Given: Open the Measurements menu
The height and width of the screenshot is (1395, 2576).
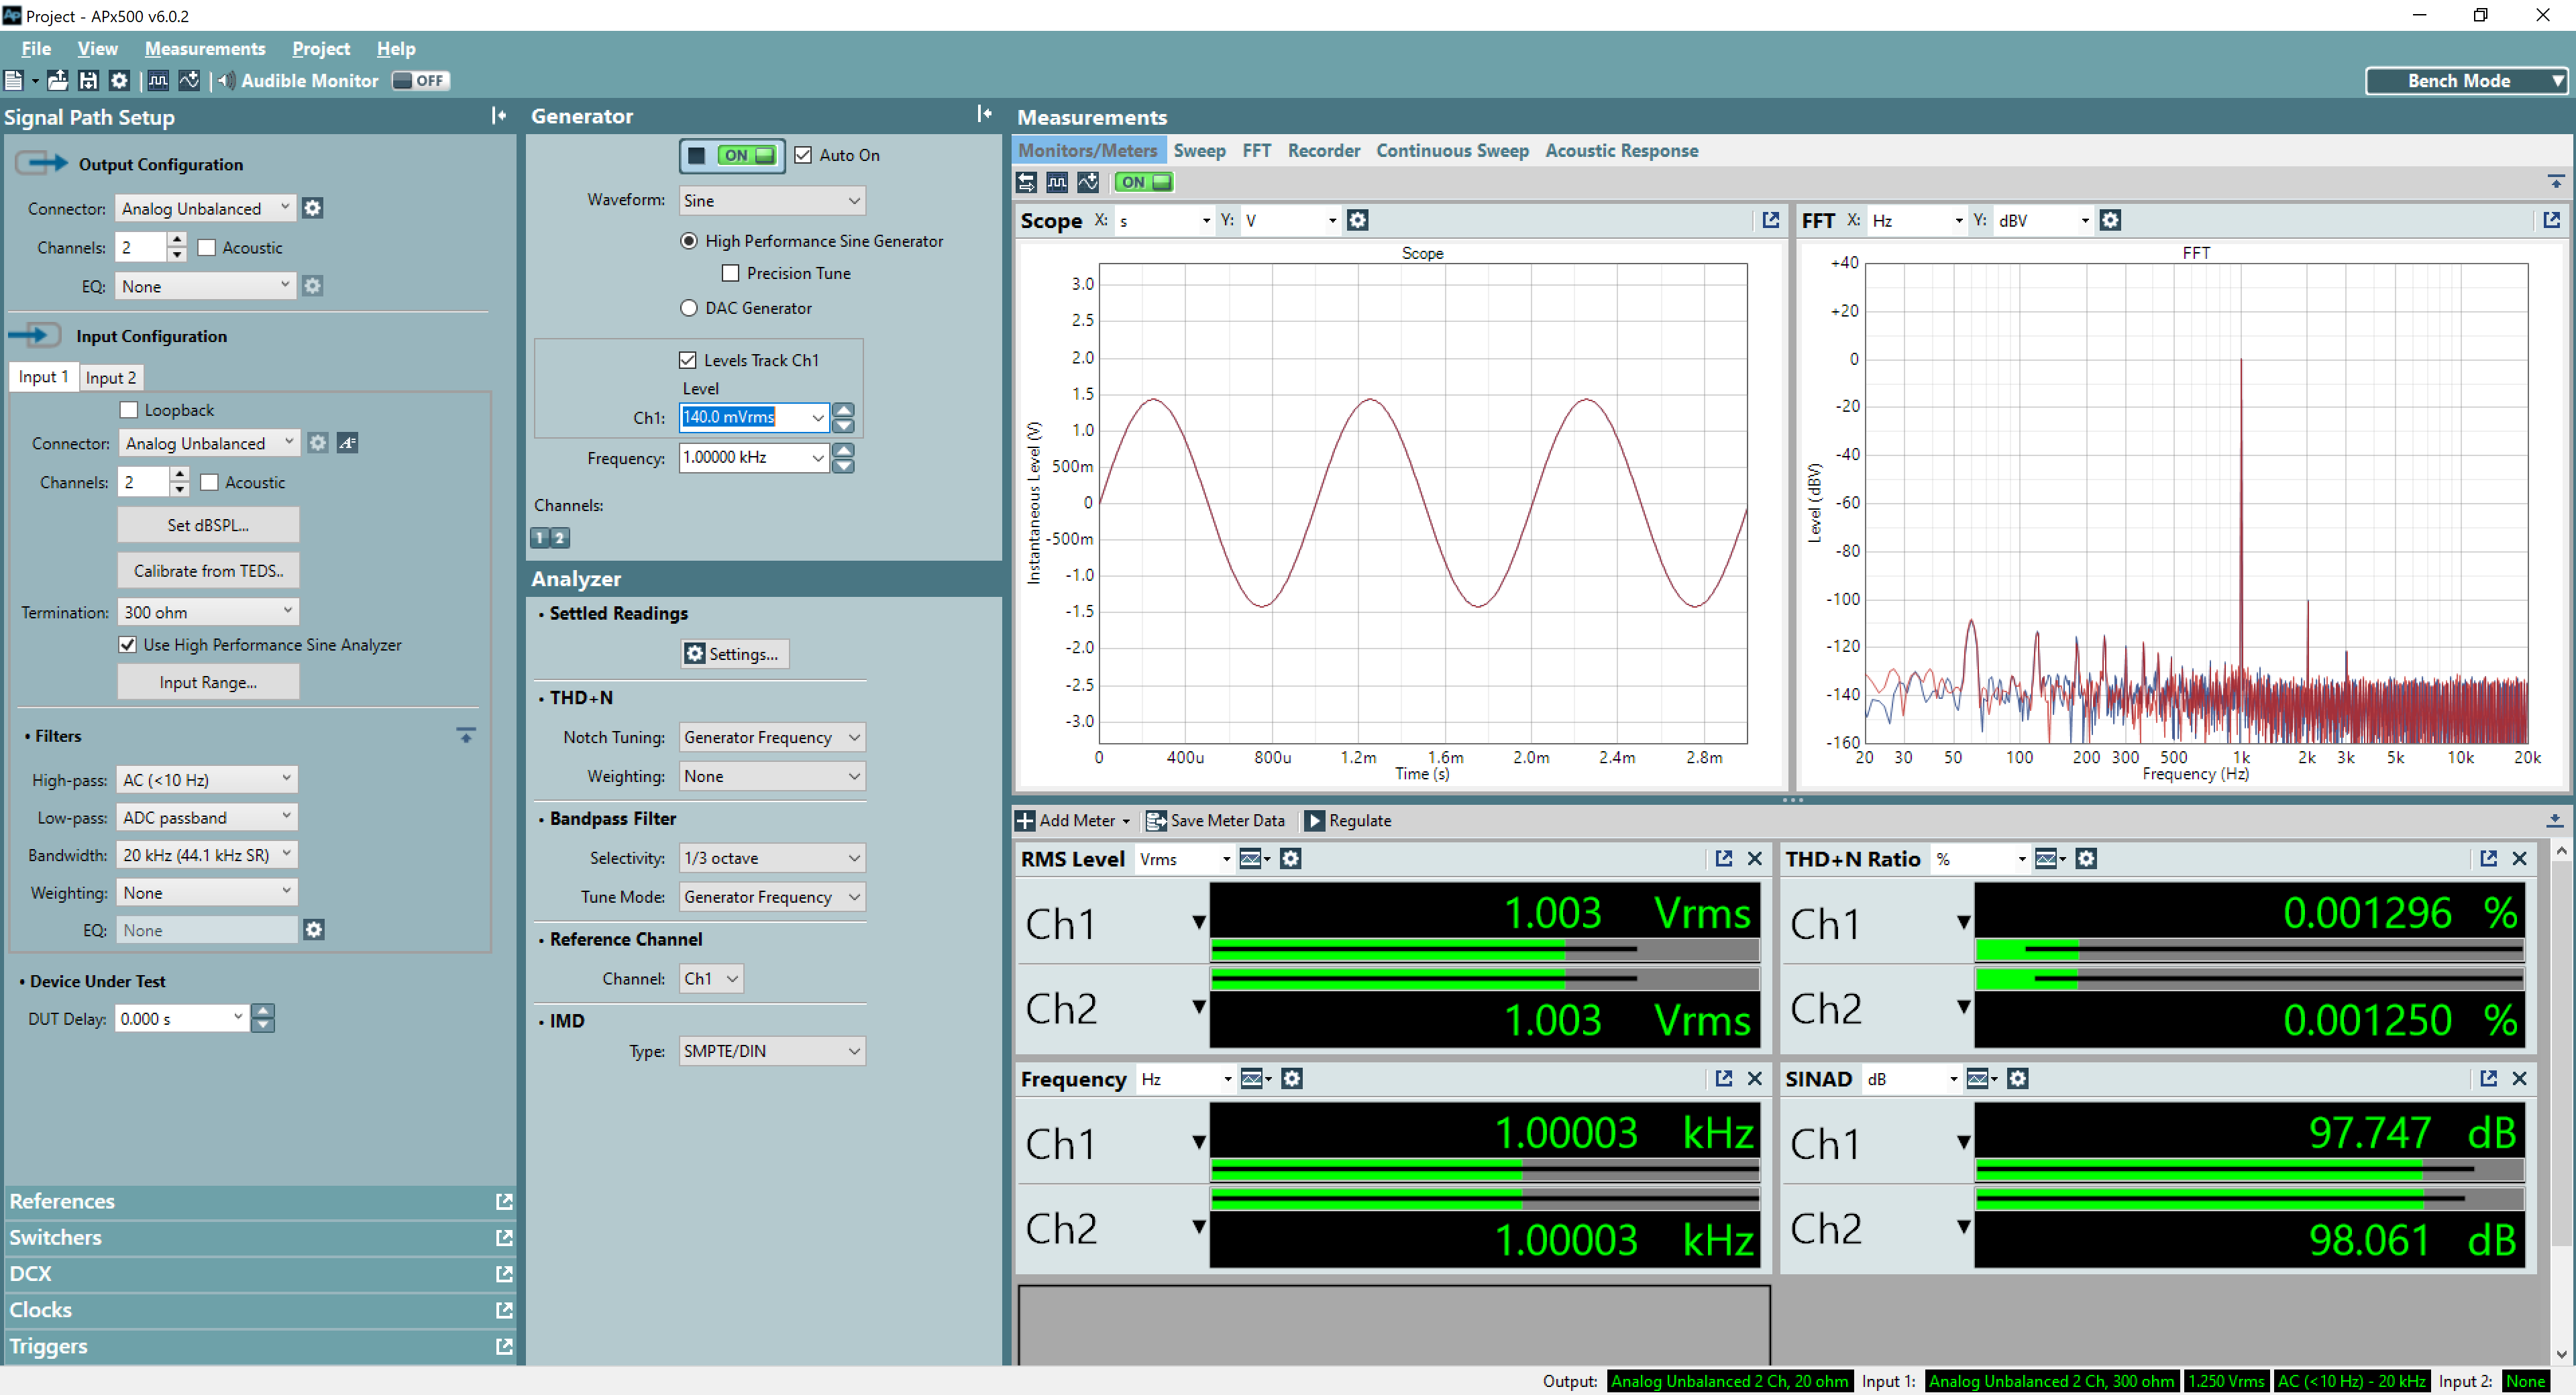Looking at the screenshot, I should click(205, 48).
